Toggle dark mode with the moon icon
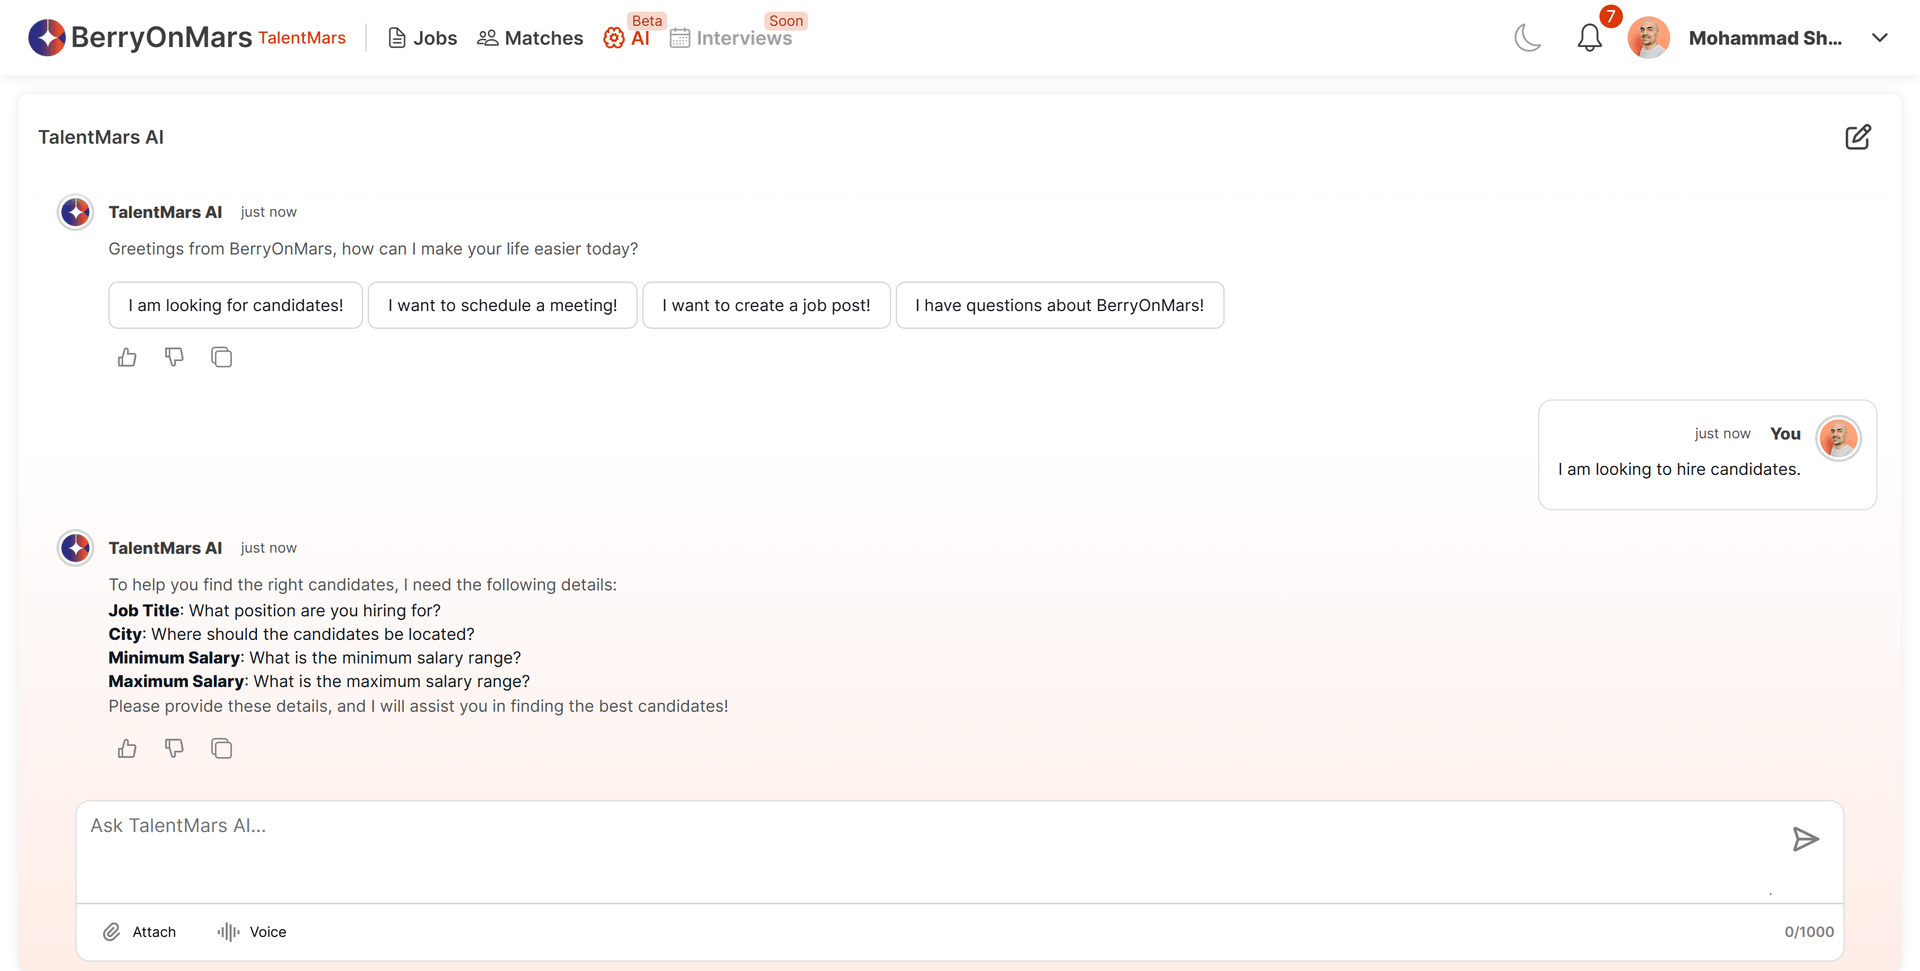The image size is (1920, 971). [1527, 38]
